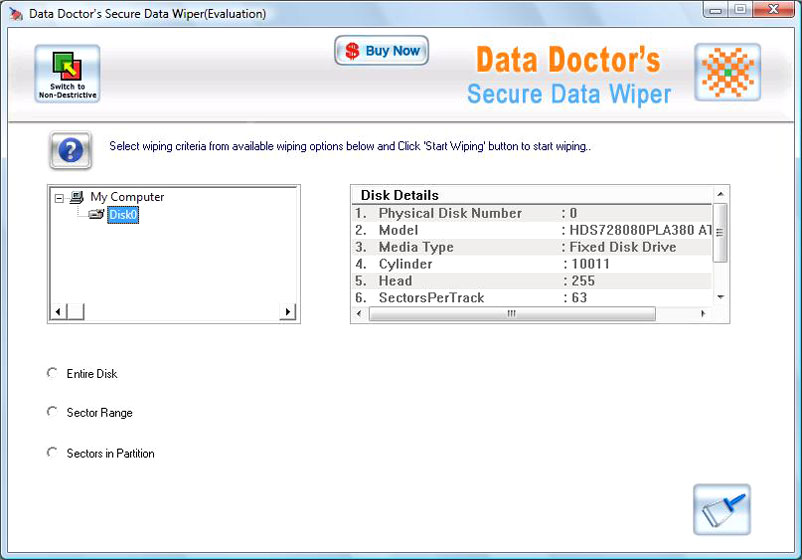Click the Media Type row
Screen dimensions: 802x560
532,247
